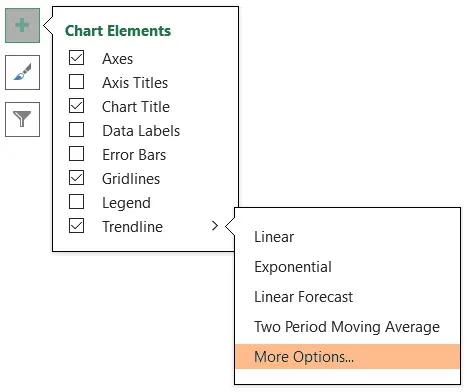Select Two Period Moving Average
The height and width of the screenshot is (392, 470).
coord(347,327)
